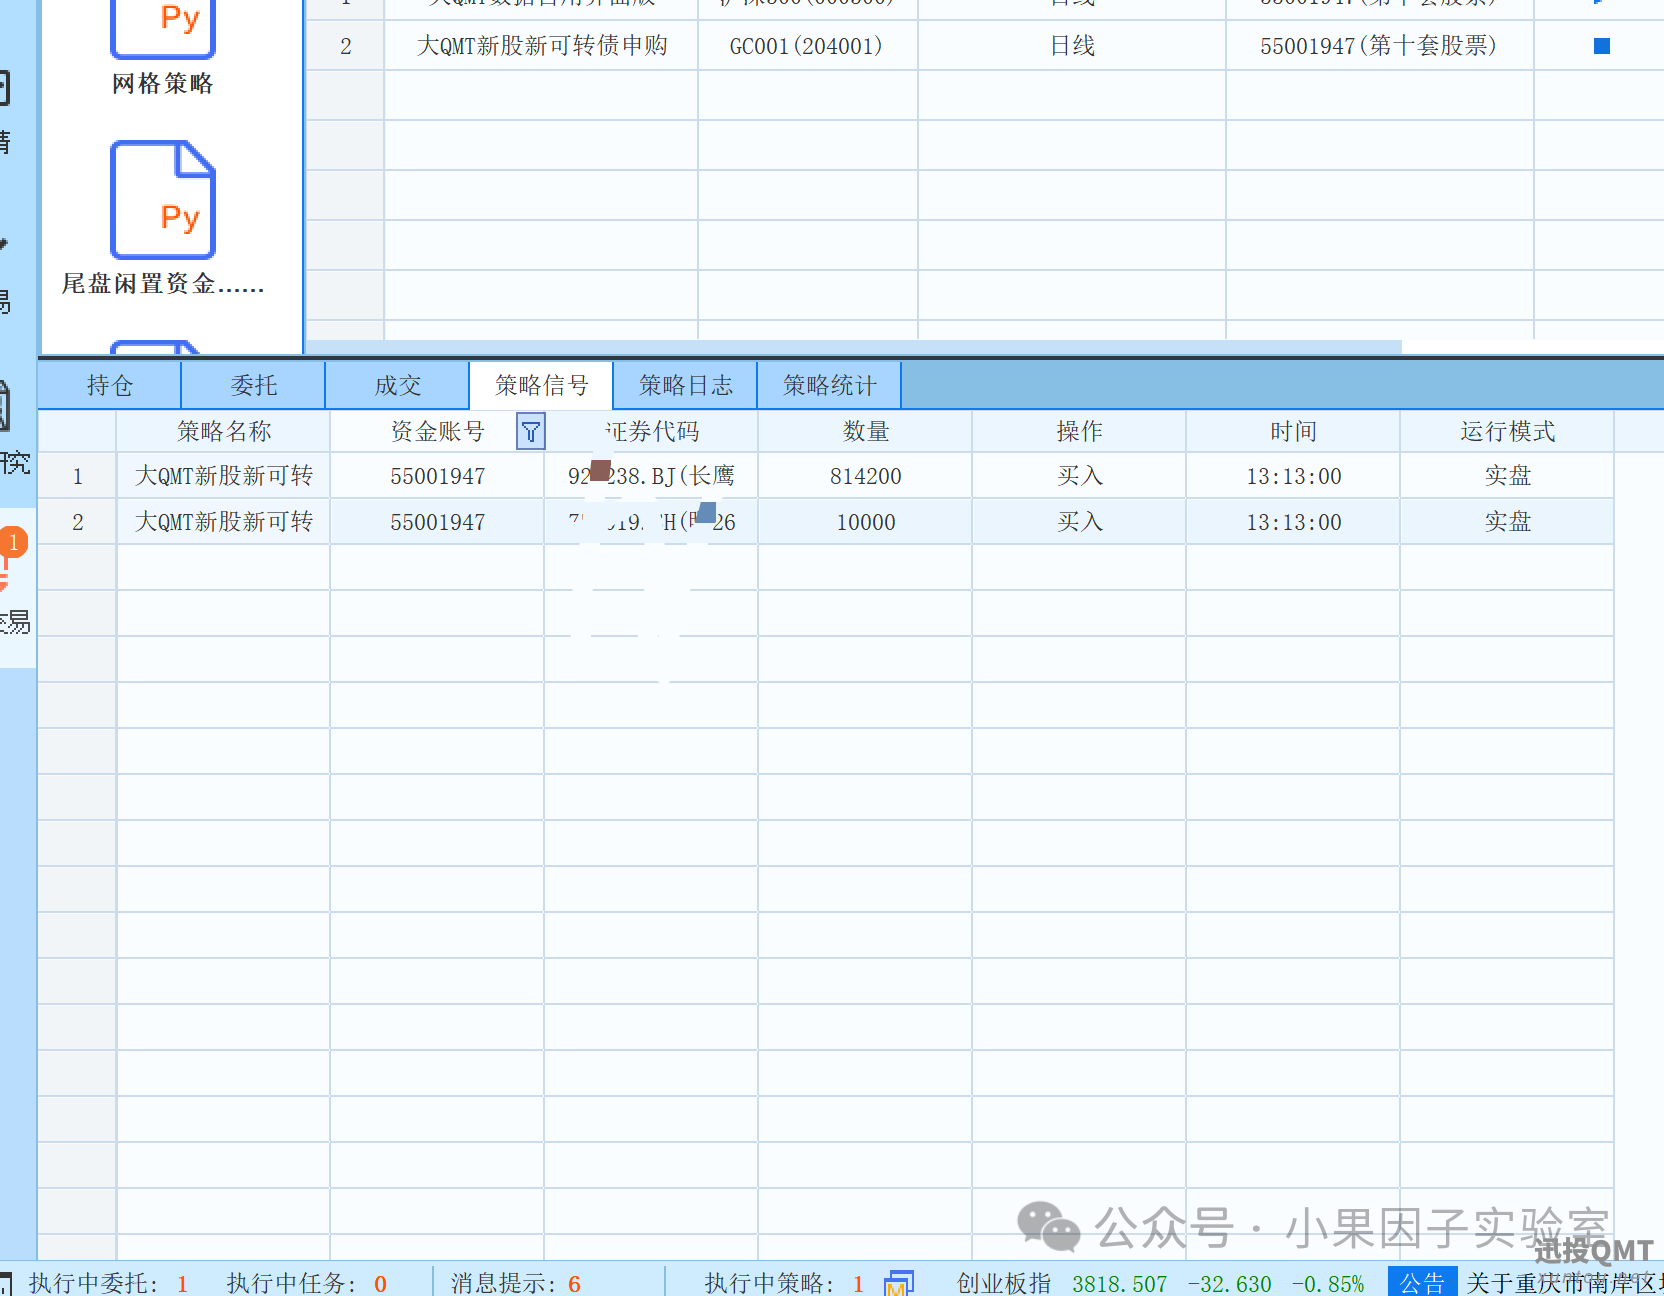Open the notification badge showing 1 in sidebar
1664x1296 pixels.
pos(14,542)
